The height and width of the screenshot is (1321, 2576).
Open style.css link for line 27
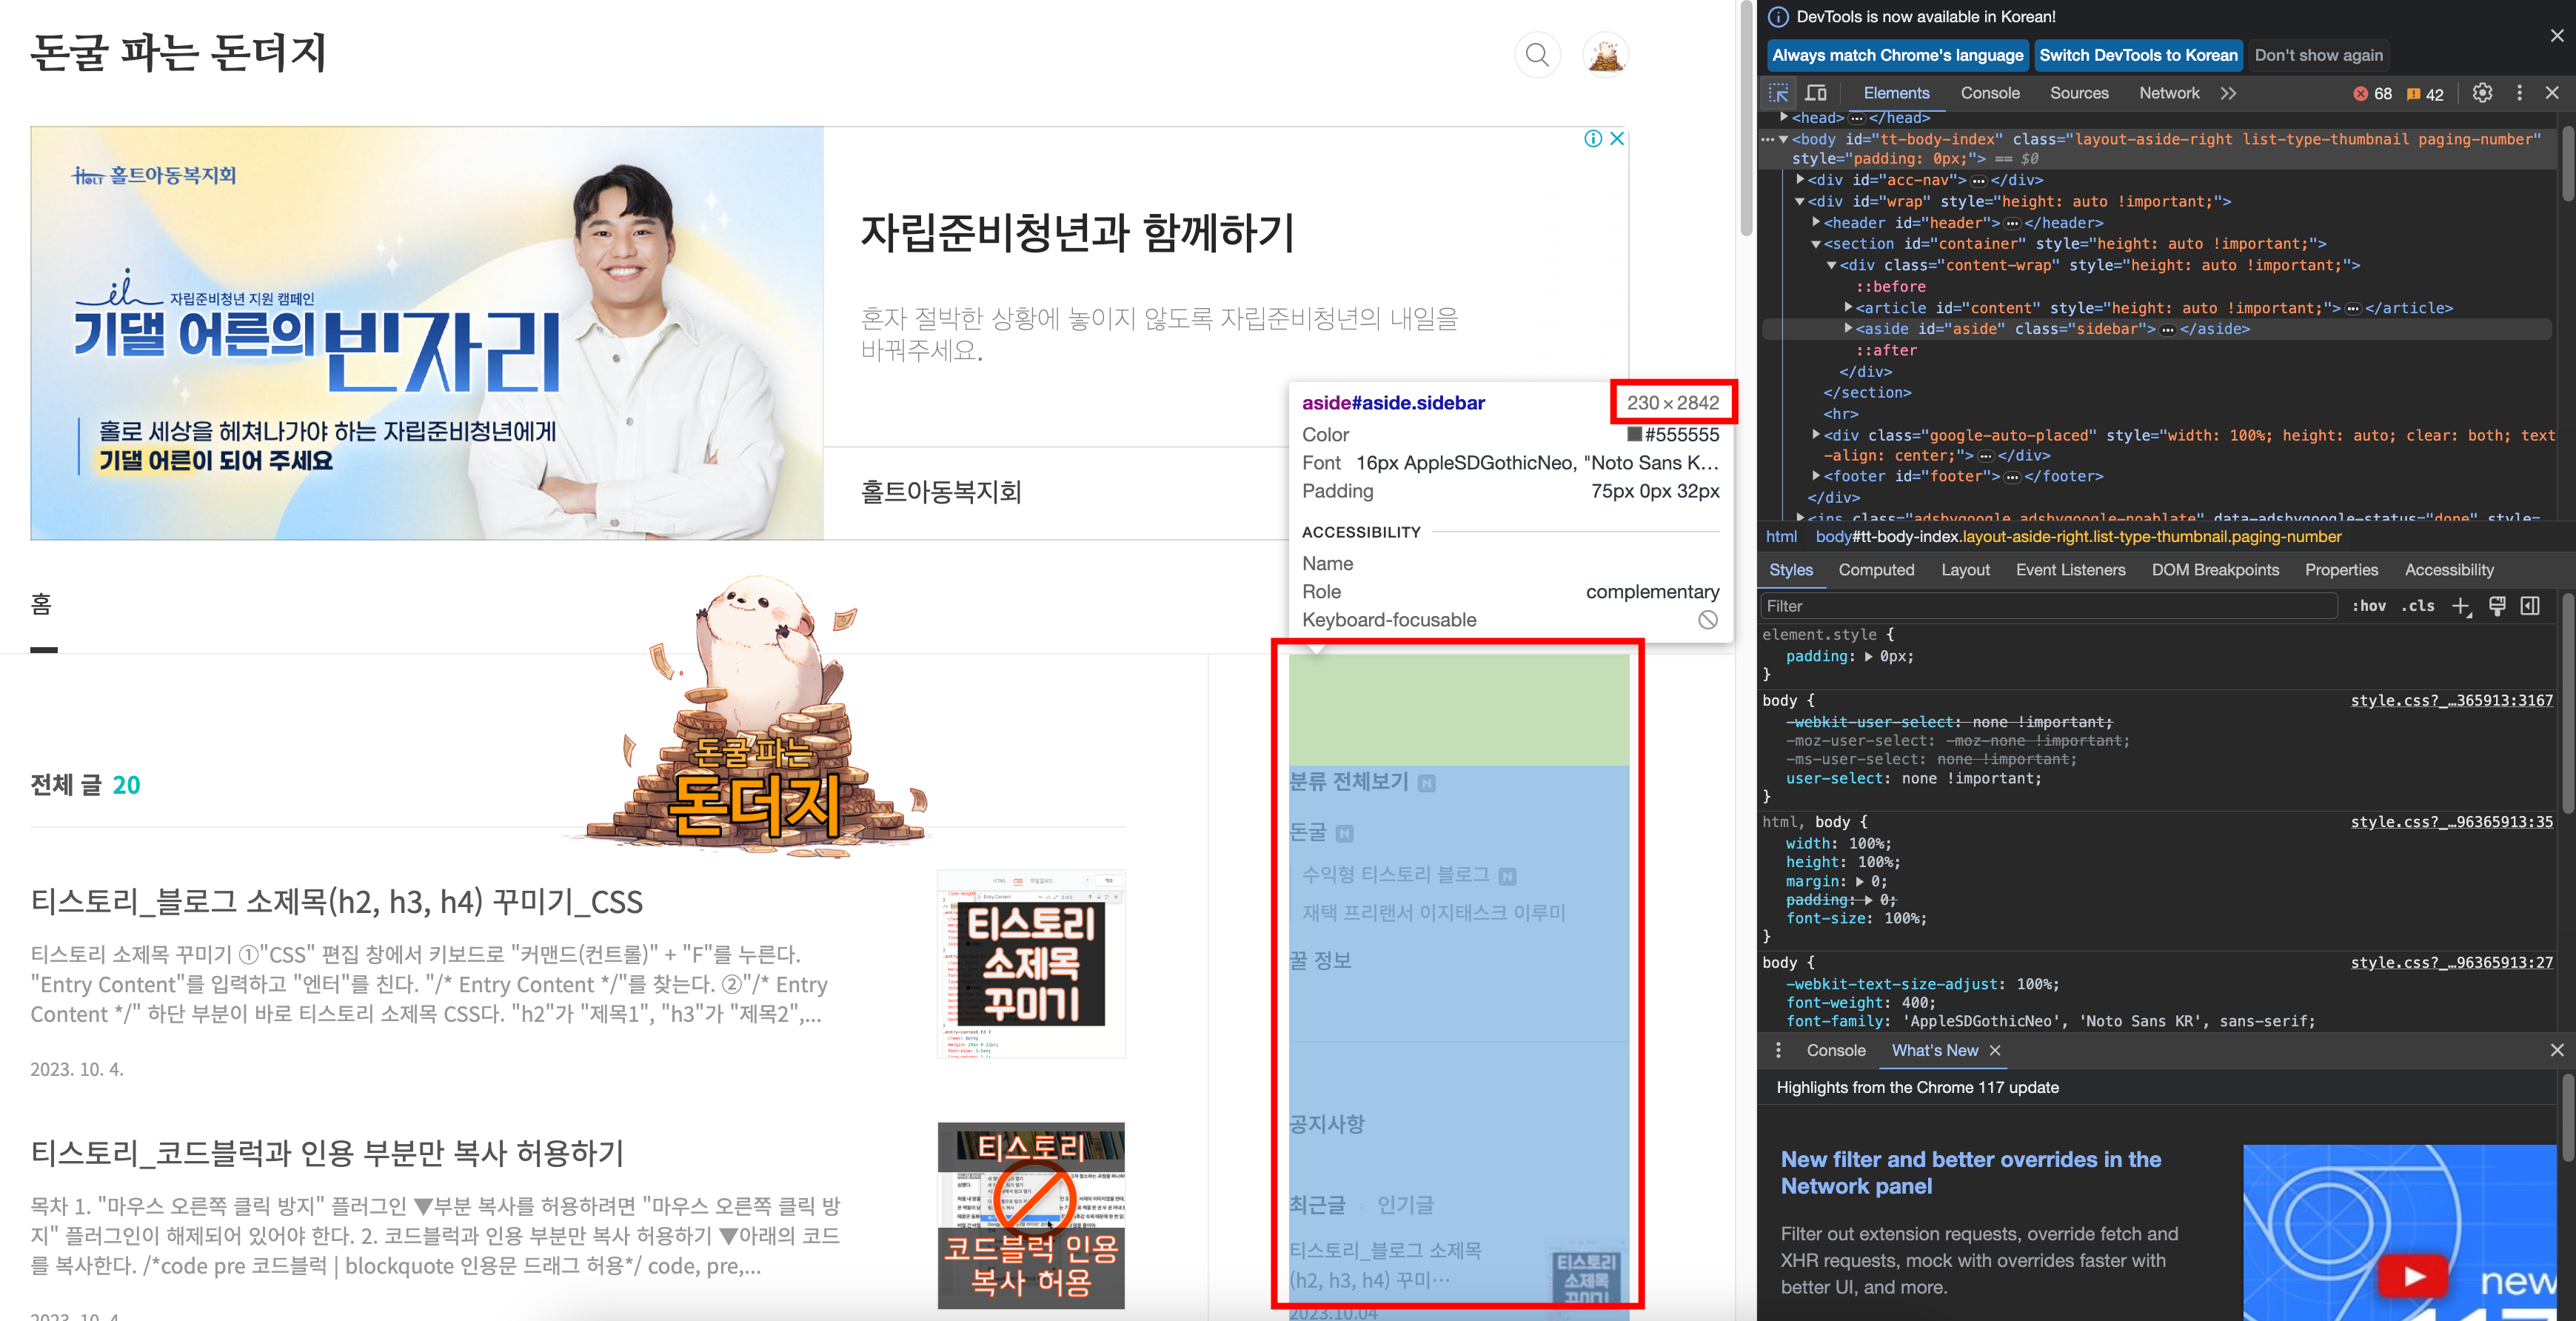click(2451, 962)
